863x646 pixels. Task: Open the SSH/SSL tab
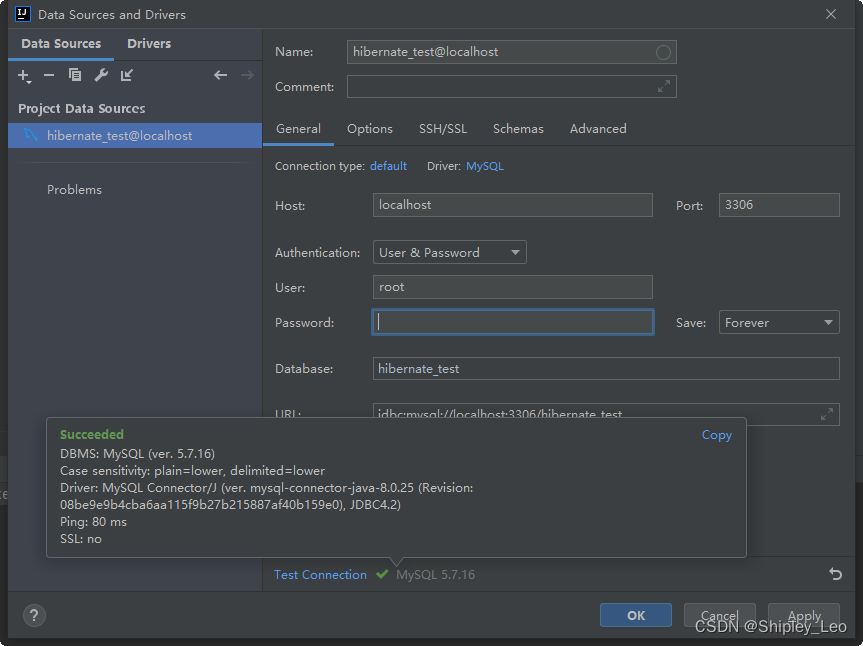[443, 129]
